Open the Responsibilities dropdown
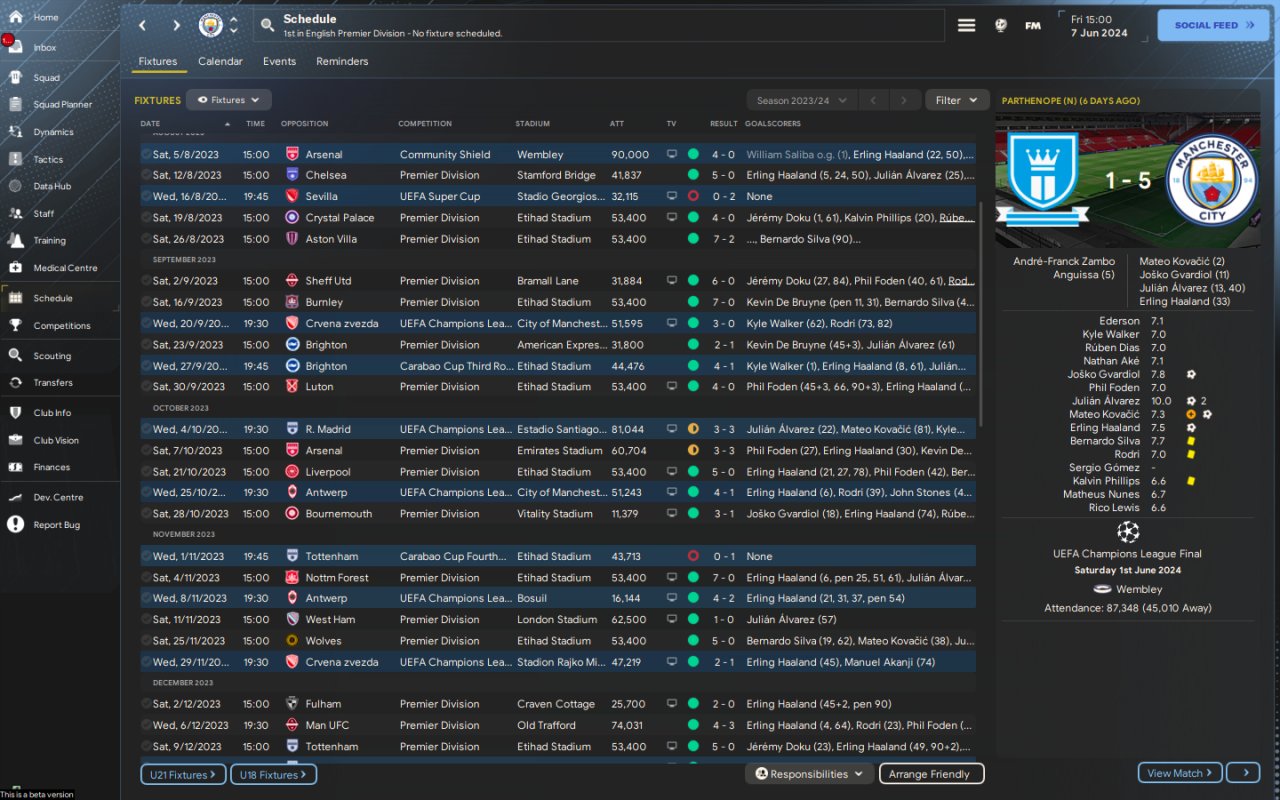This screenshot has width=1280, height=800. point(809,774)
